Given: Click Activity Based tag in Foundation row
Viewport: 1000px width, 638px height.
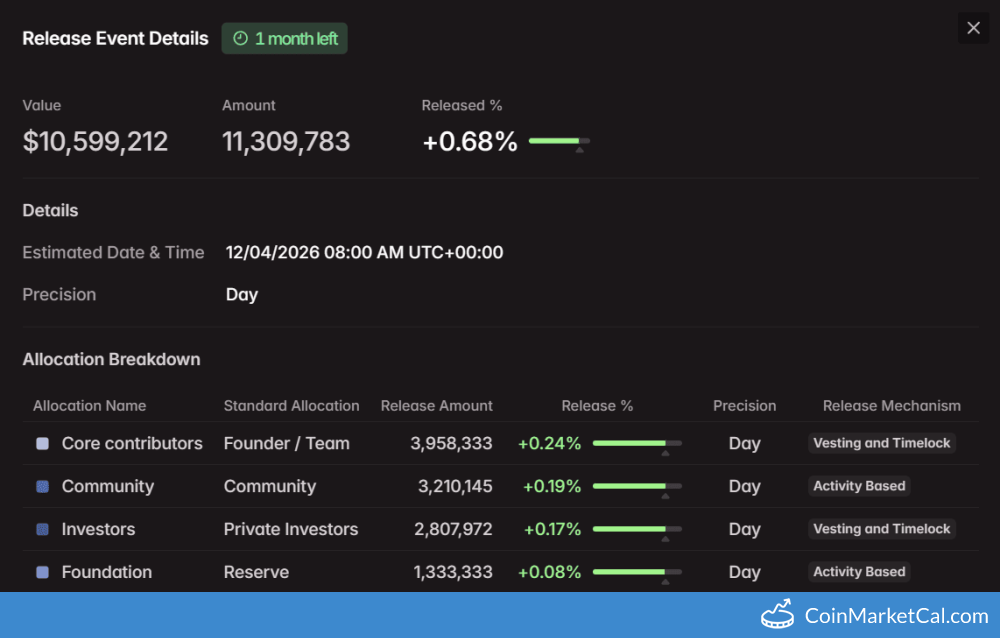Looking at the screenshot, I should click(x=859, y=572).
